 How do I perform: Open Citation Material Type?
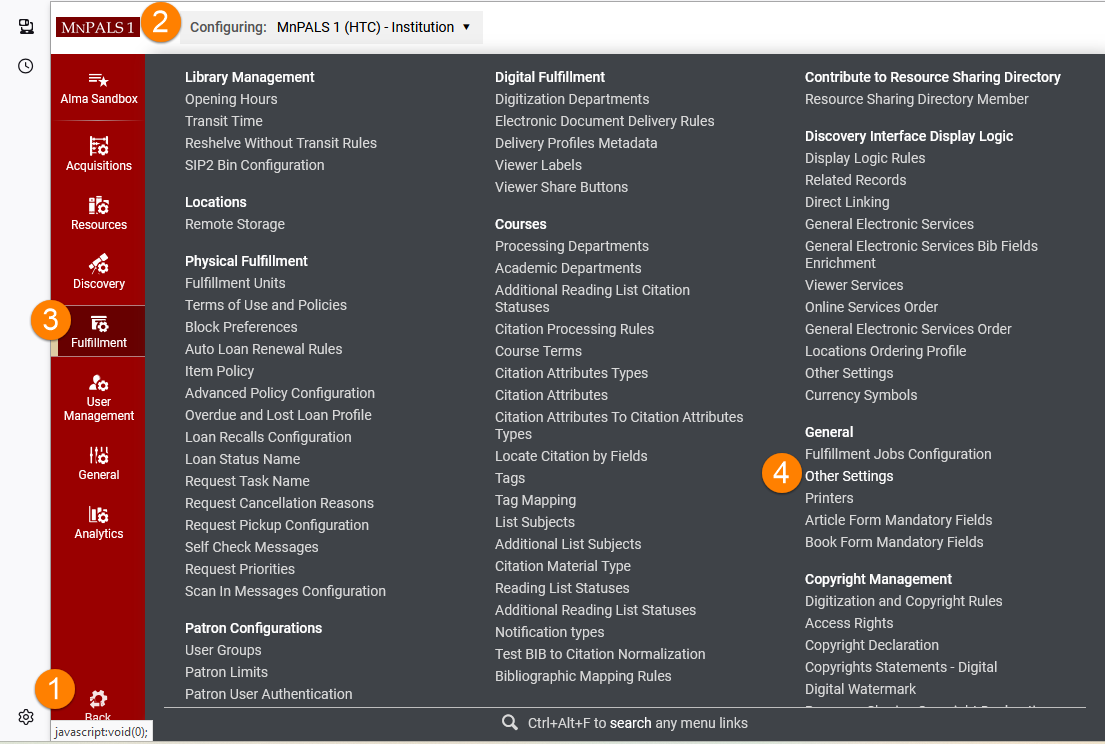562,566
